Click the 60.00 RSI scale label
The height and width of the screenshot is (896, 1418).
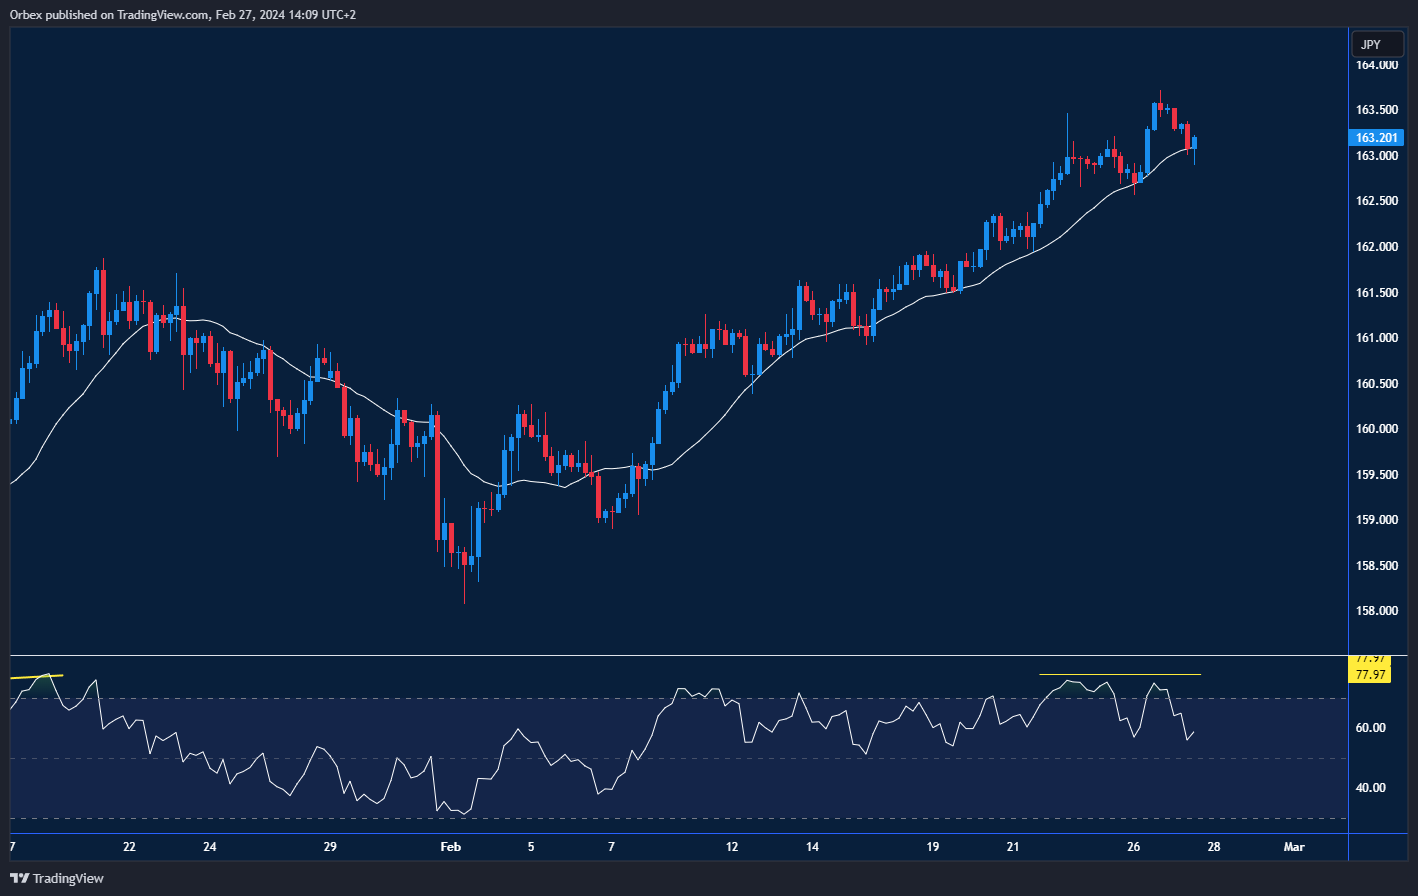click(1371, 728)
